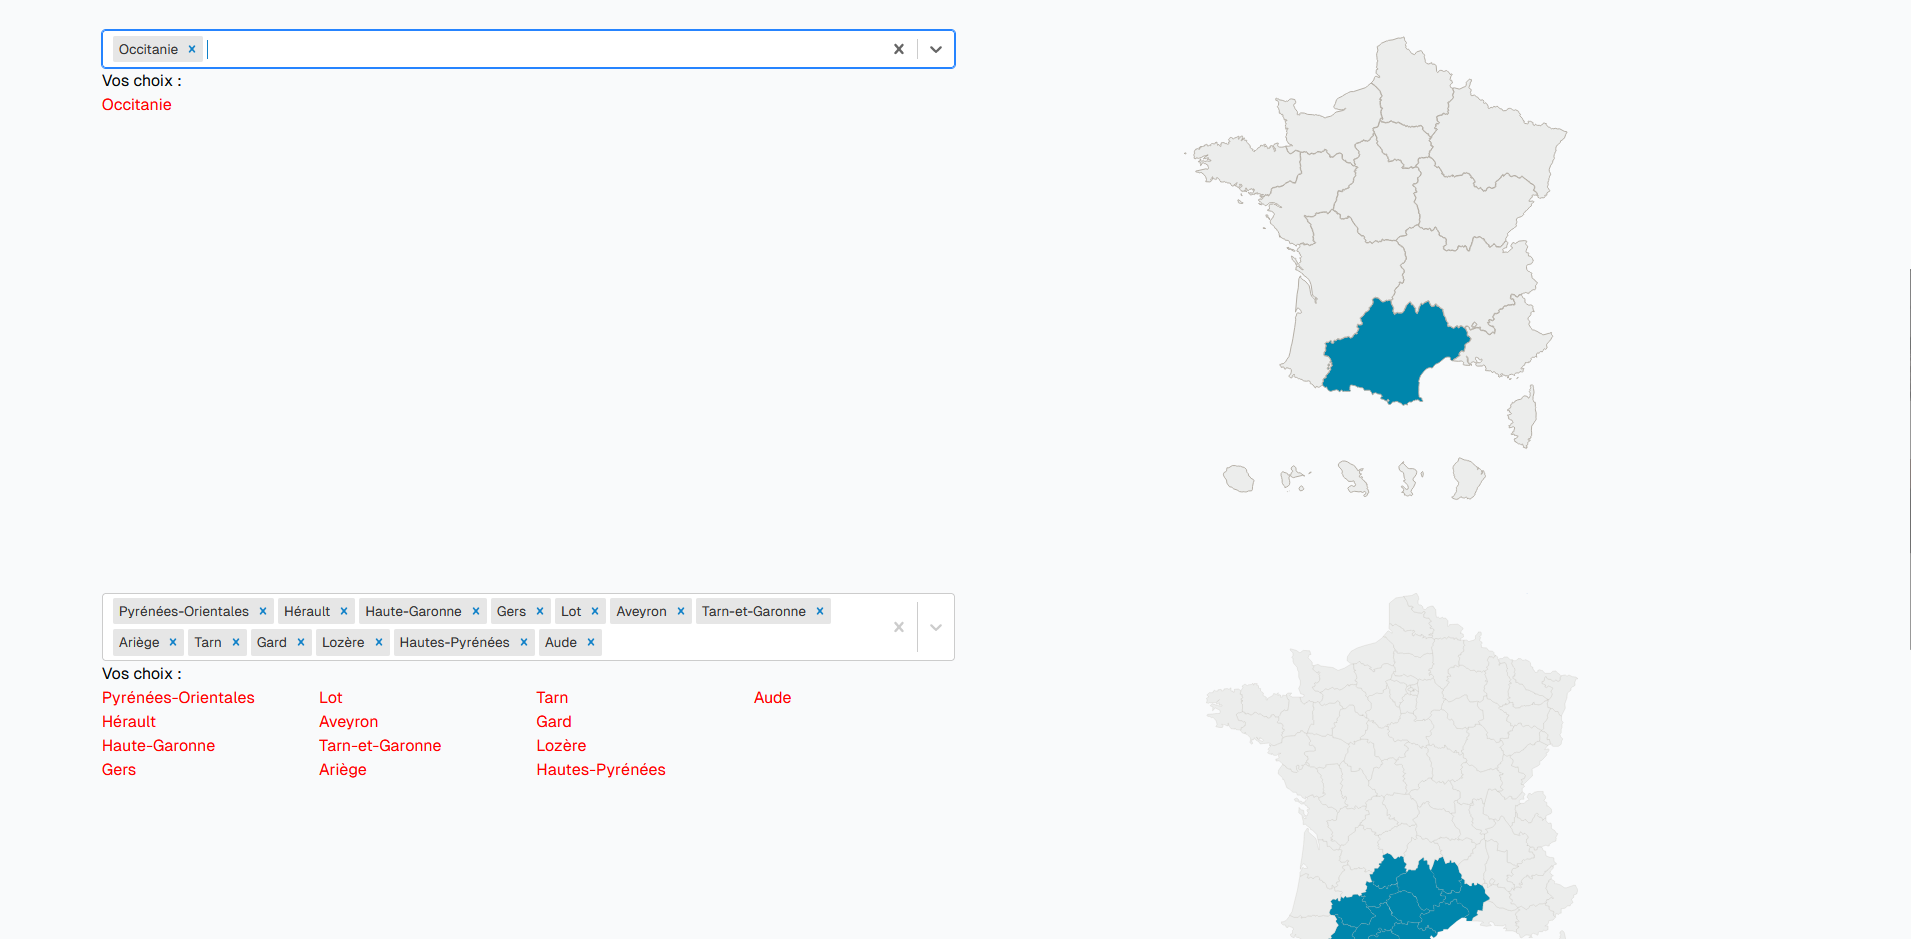Click the Corsica island on regions map

pos(1523,417)
